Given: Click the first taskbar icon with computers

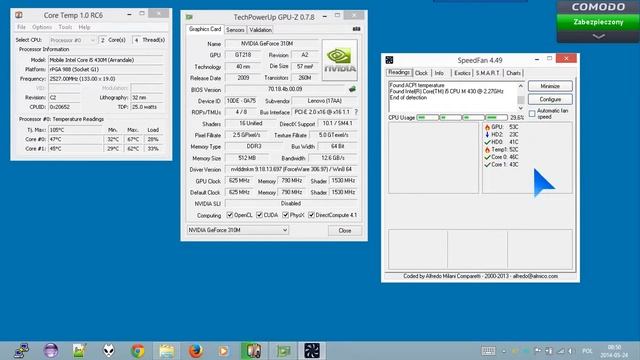Looking at the screenshot, I should [21, 351].
